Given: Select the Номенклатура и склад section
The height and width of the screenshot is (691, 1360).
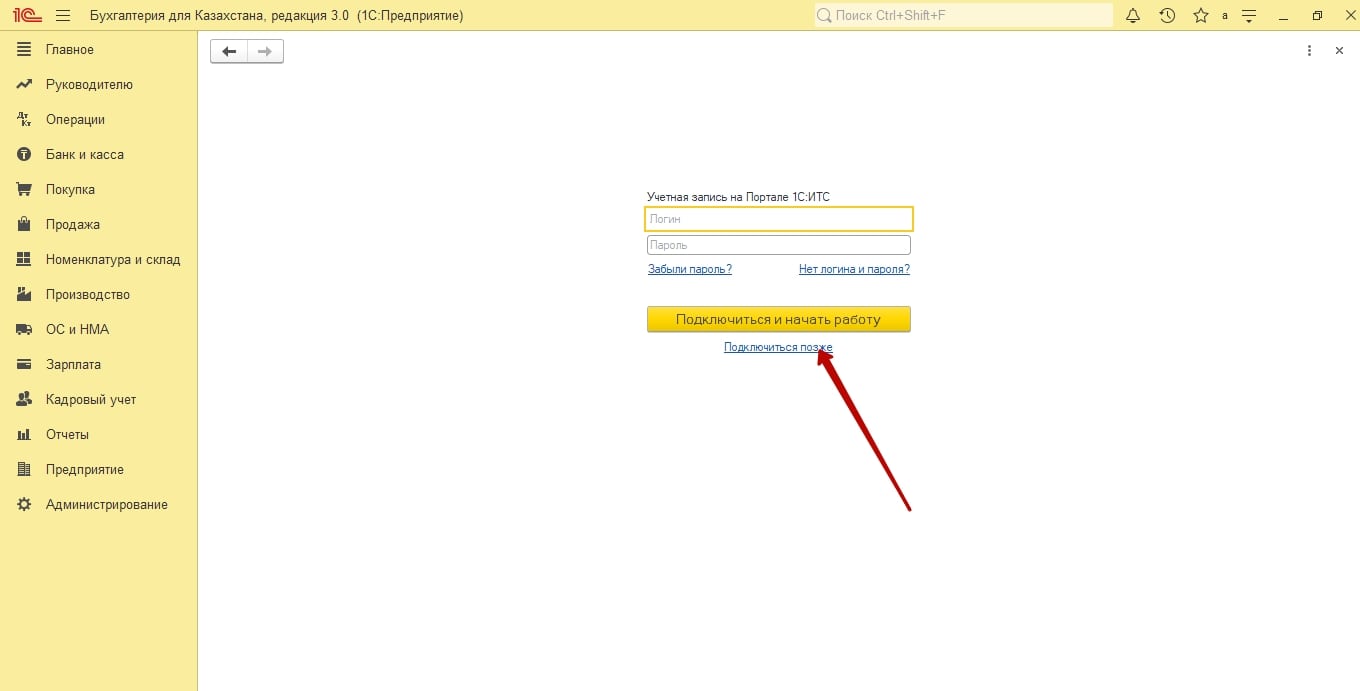Looking at the screenshot, I should tap(113, 260).
